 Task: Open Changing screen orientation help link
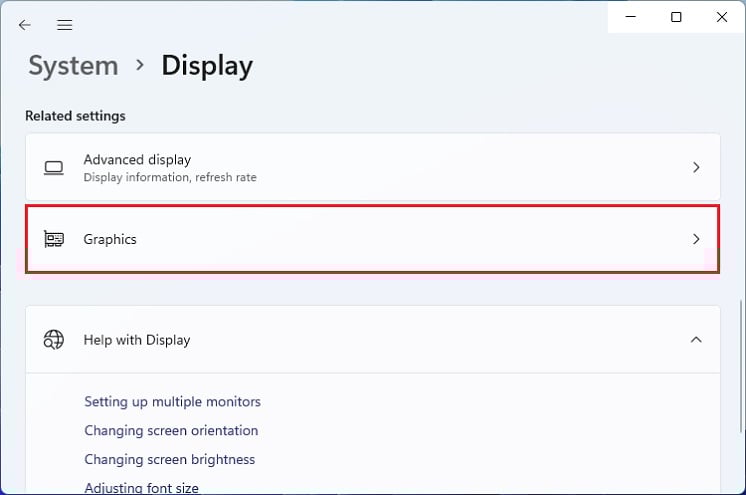tap(171, 431)
